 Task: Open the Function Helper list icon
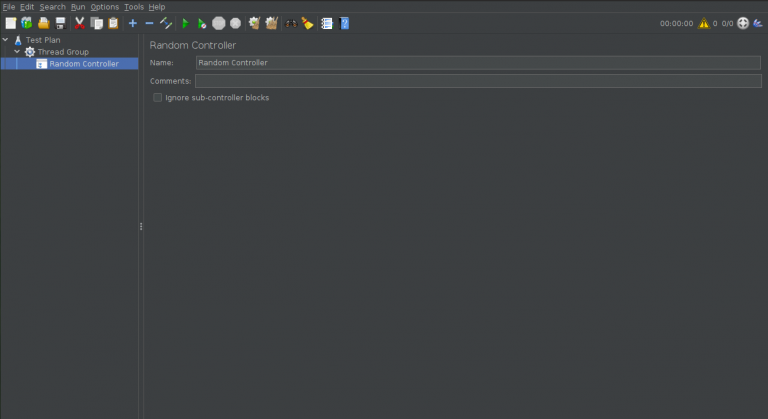(x=327, y=23)
